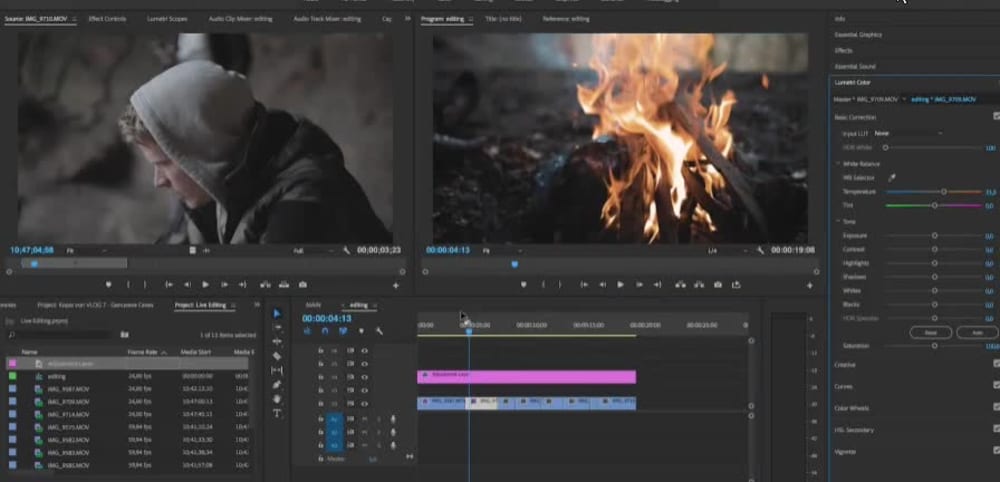Switch to Audio Track Mixer tab

327,19
